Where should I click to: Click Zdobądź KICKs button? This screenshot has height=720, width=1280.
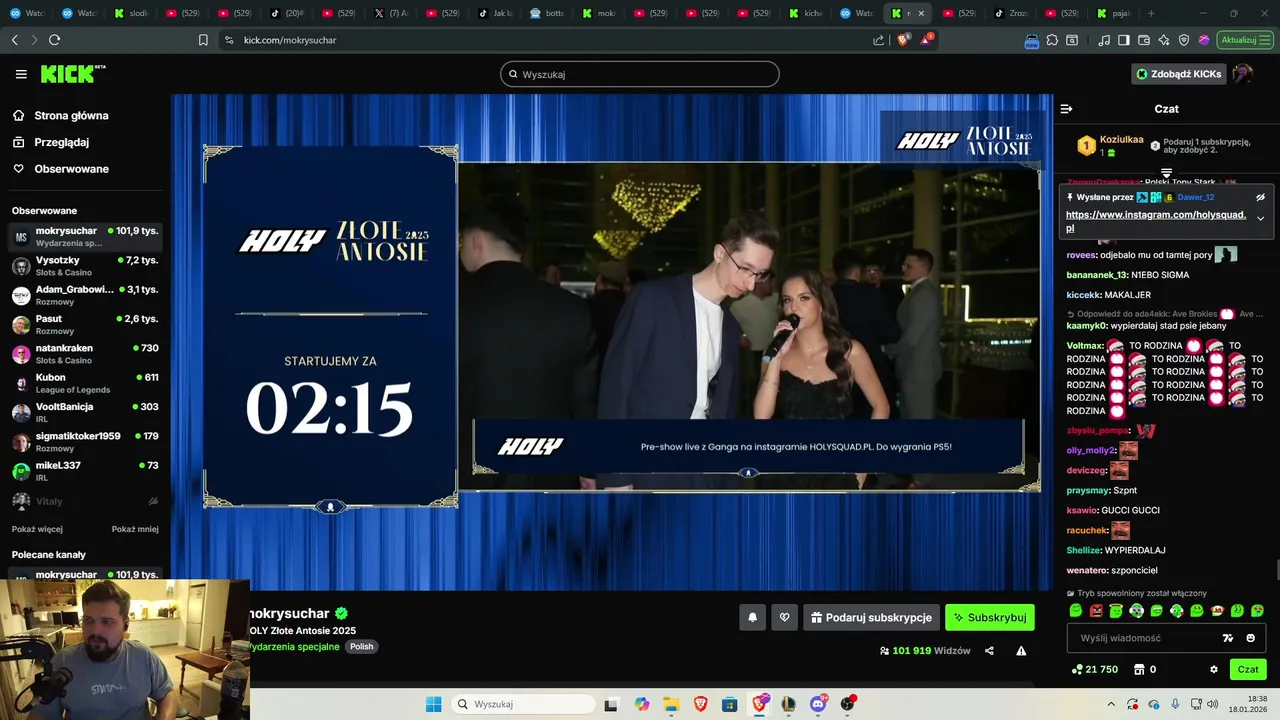point(1178,74)
